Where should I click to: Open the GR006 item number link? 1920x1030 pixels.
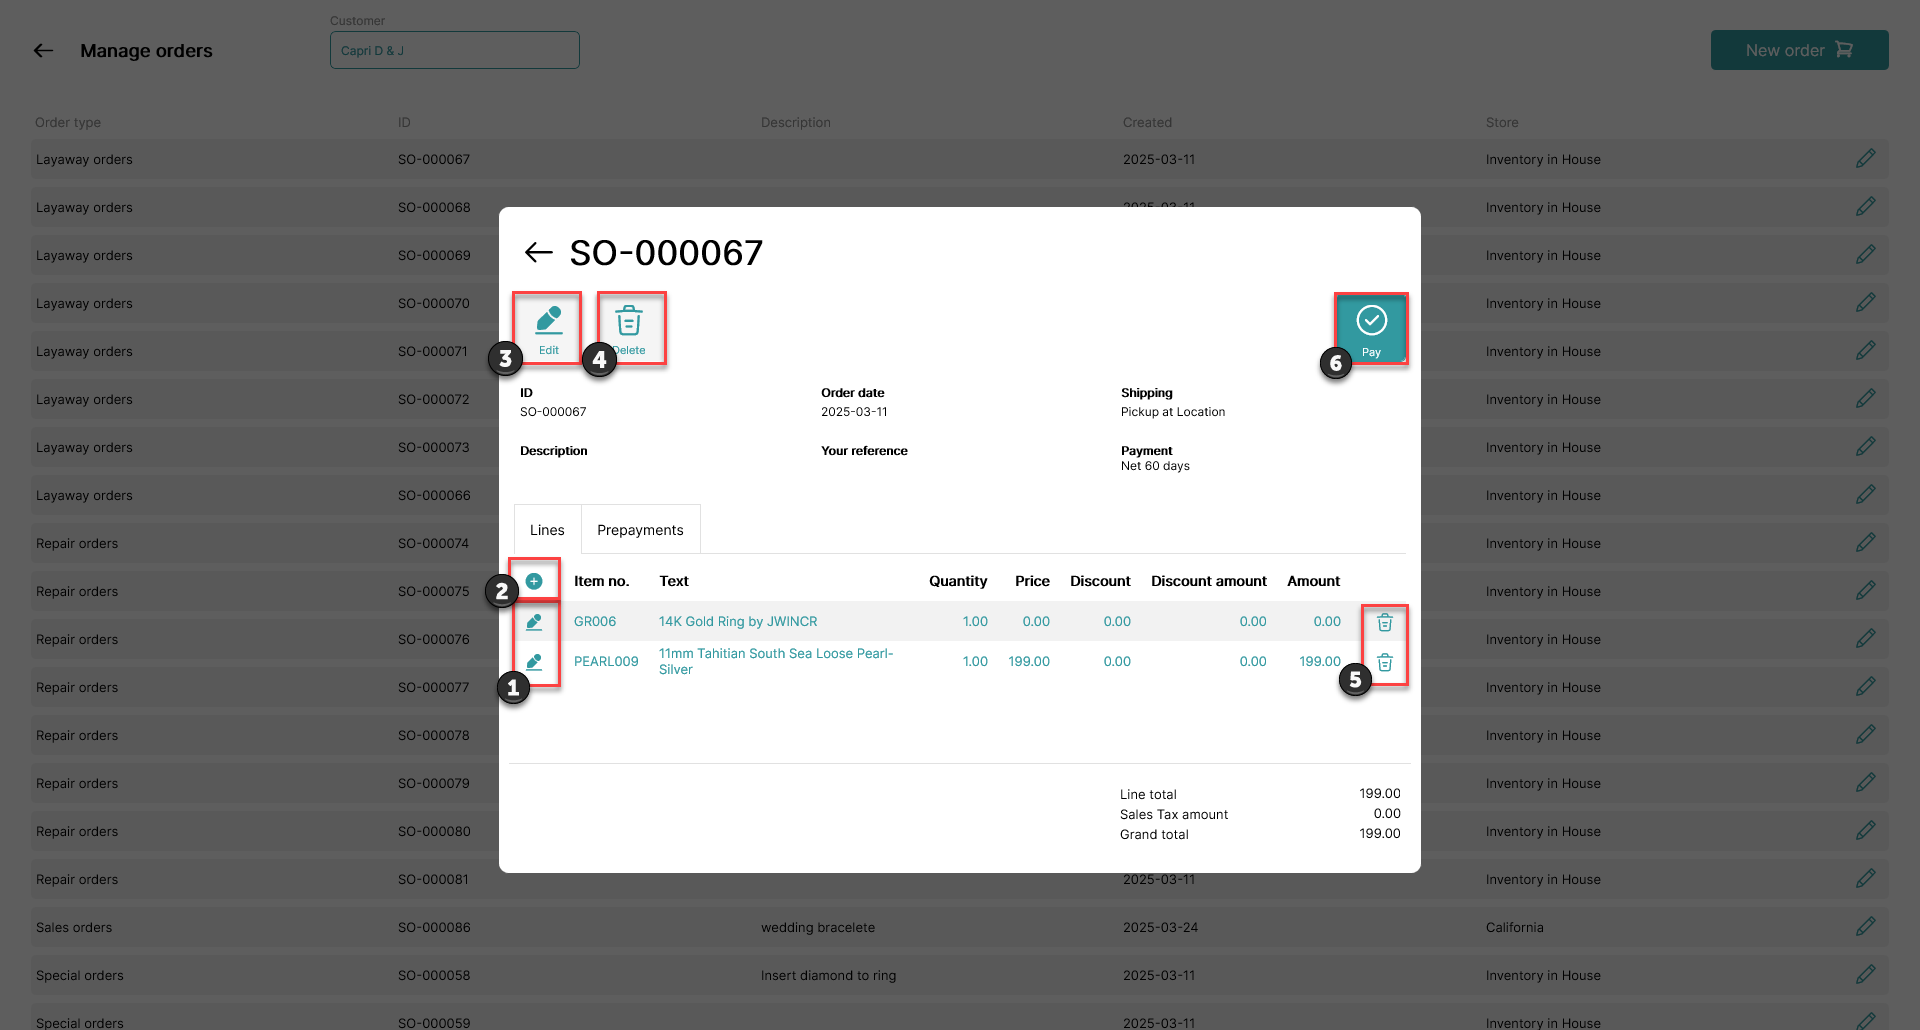coord(595,622)
